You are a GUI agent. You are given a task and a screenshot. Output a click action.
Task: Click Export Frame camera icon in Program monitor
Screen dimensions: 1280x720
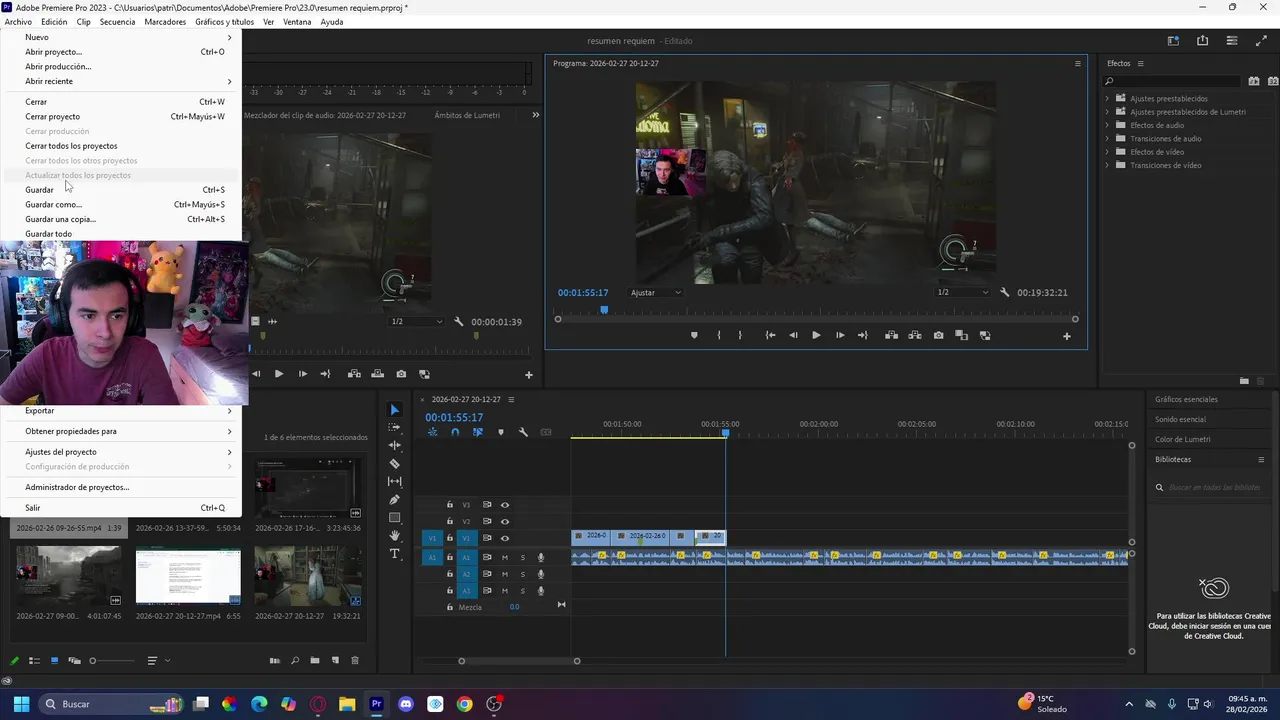pyautogui.click(x=938, y=336)
